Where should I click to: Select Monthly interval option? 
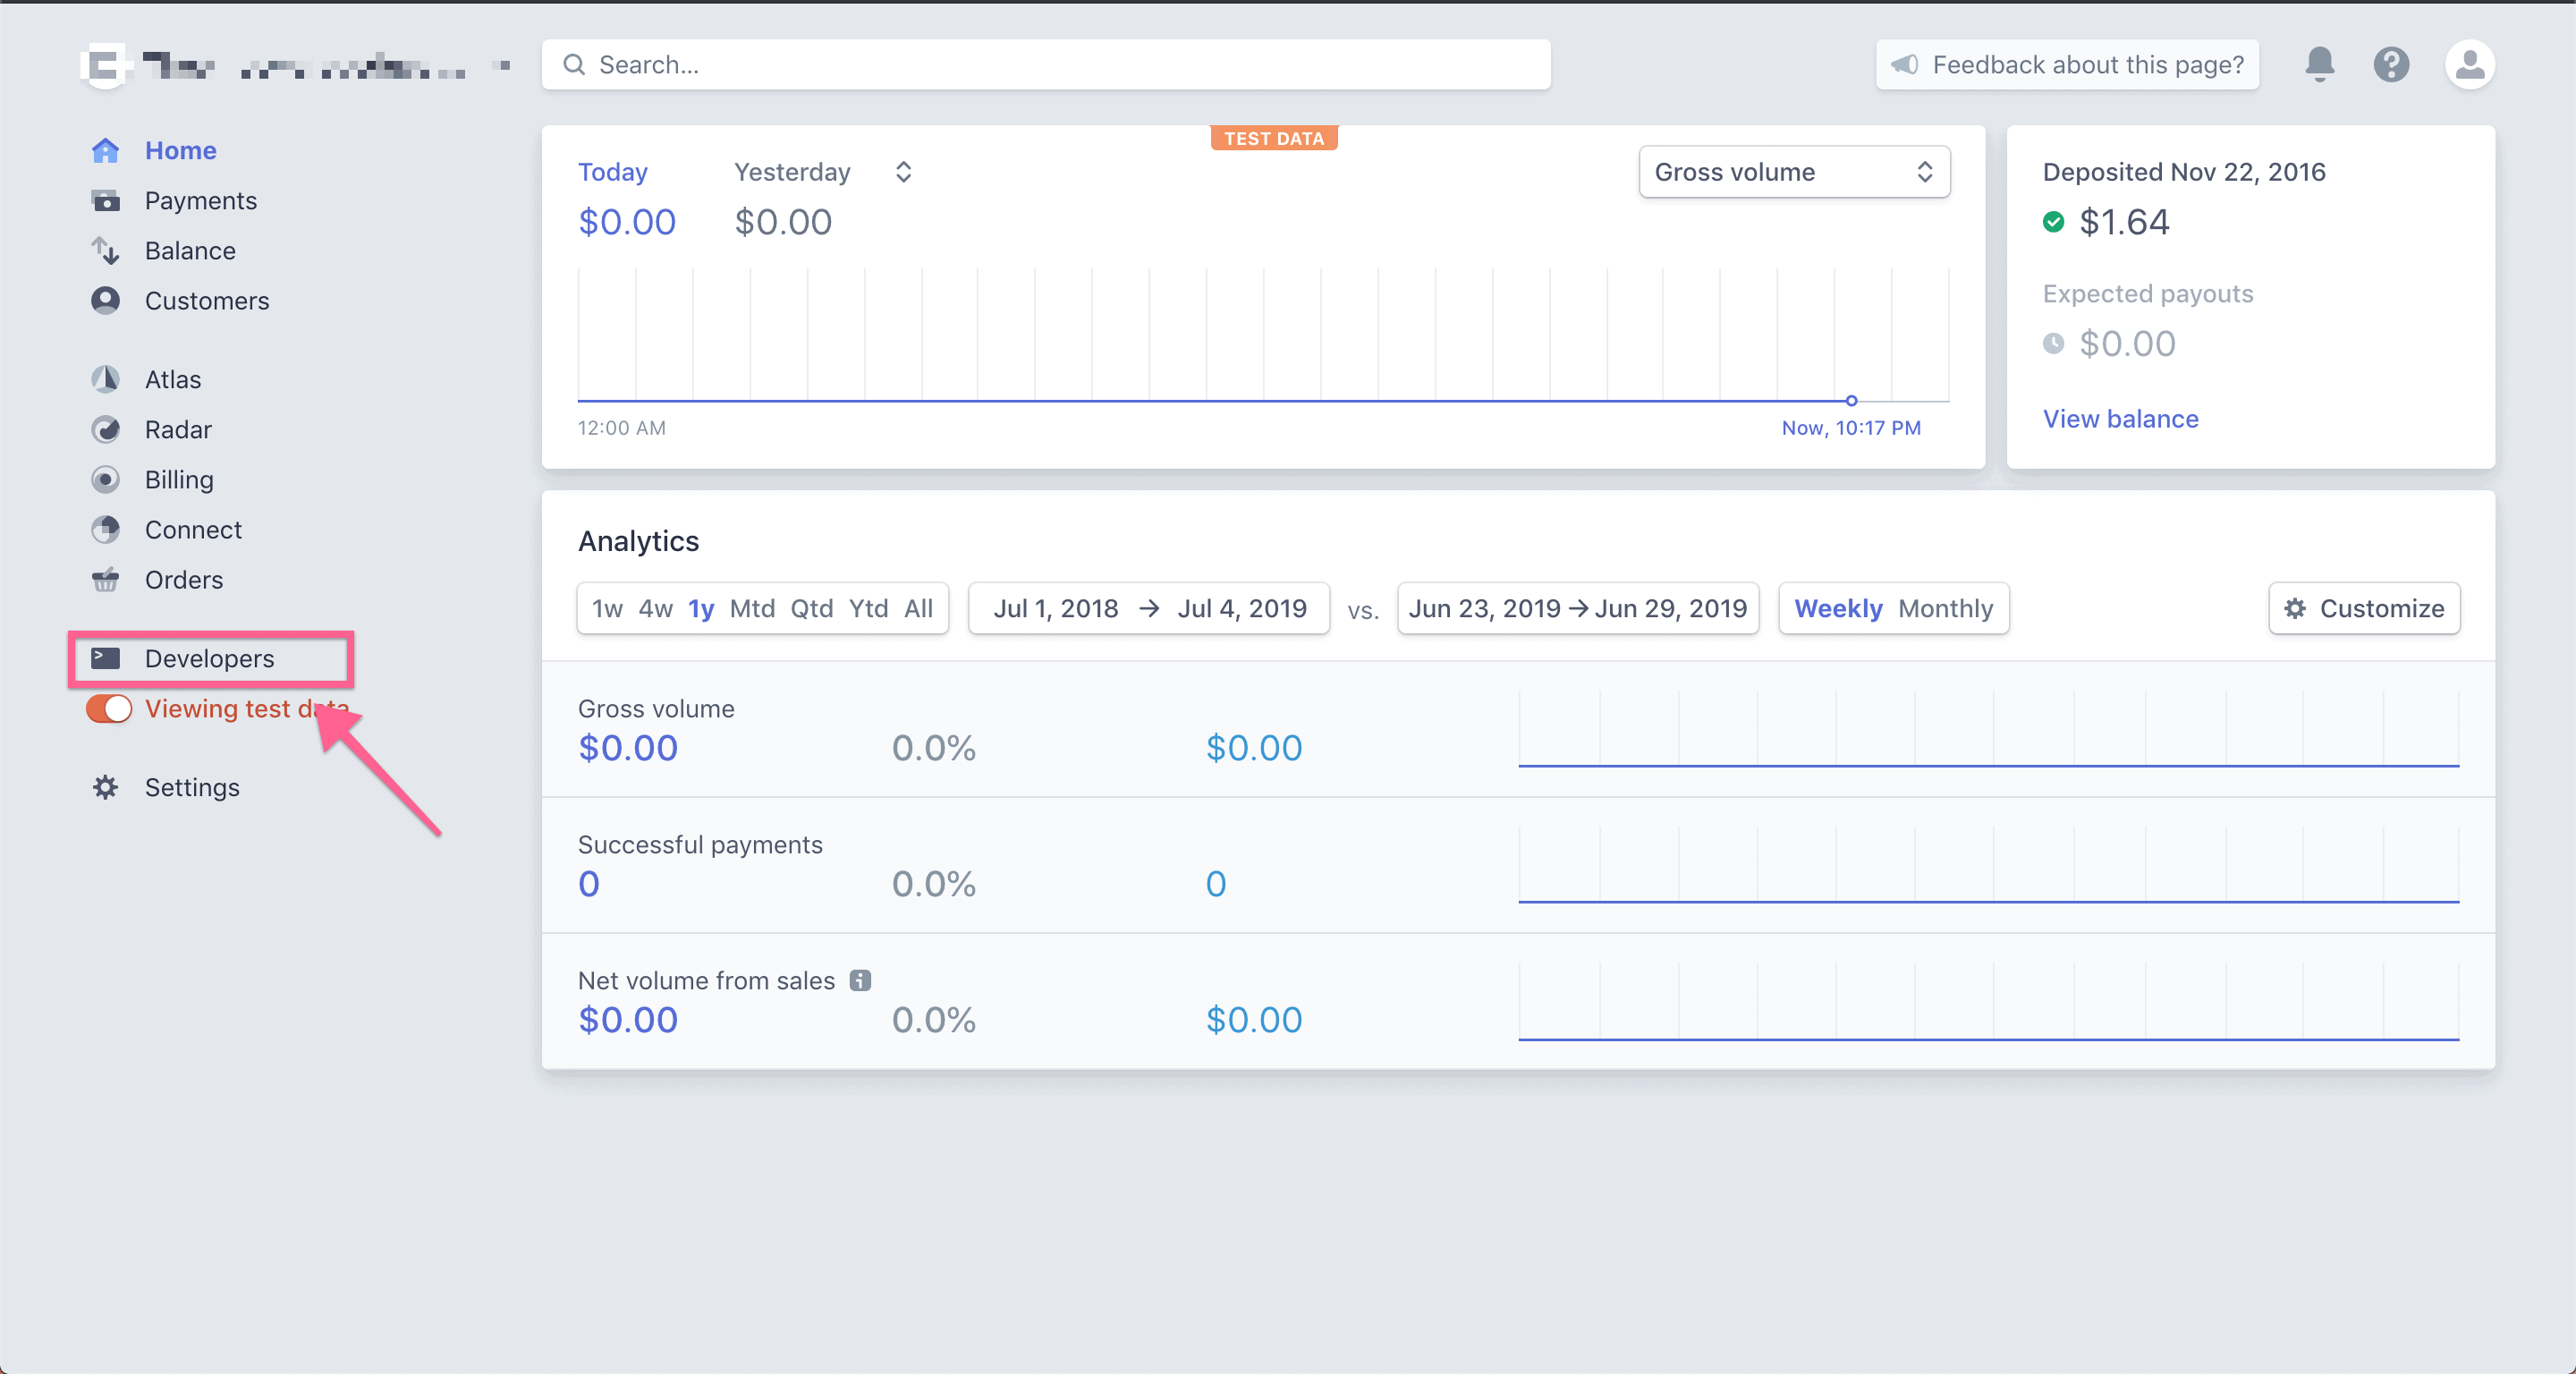pyautogui.click(x=1945, y=608)
